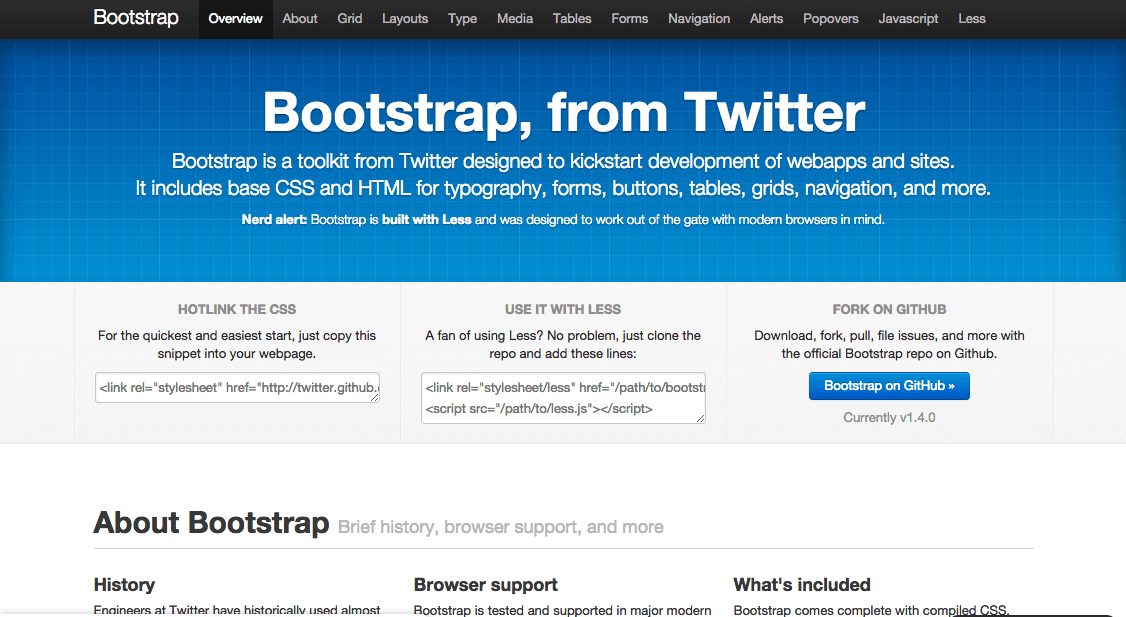Image resolution: width=1126 pixels, height=617 pixels.
Task: Click the 'USE IT WITH LESS' heading
Action: point(563,310)
